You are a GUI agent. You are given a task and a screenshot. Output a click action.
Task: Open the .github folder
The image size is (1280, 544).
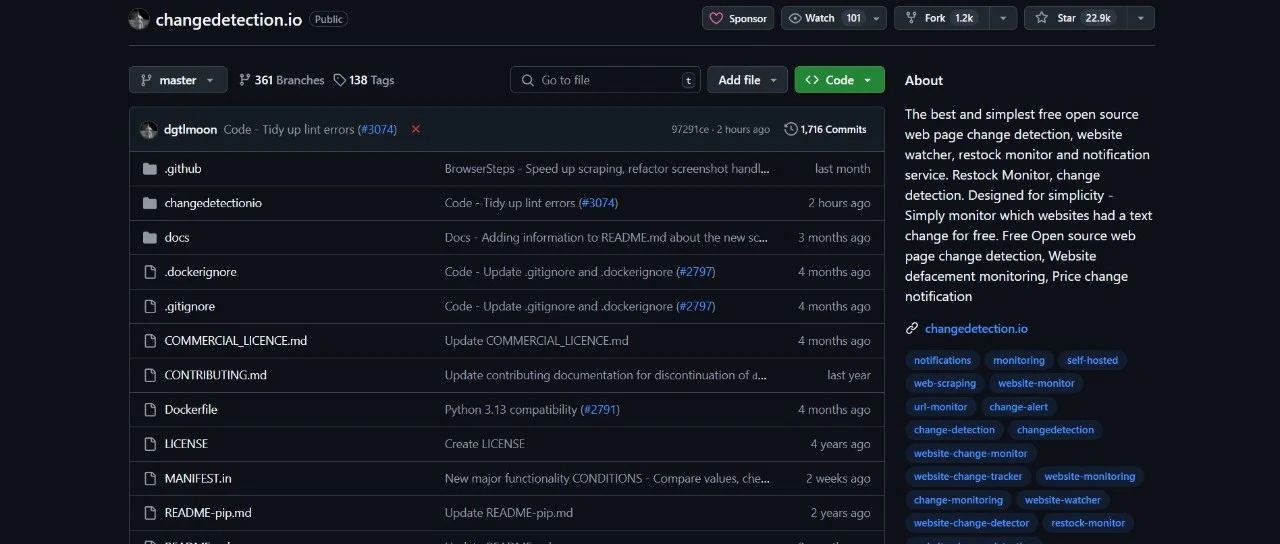(183, 169)
